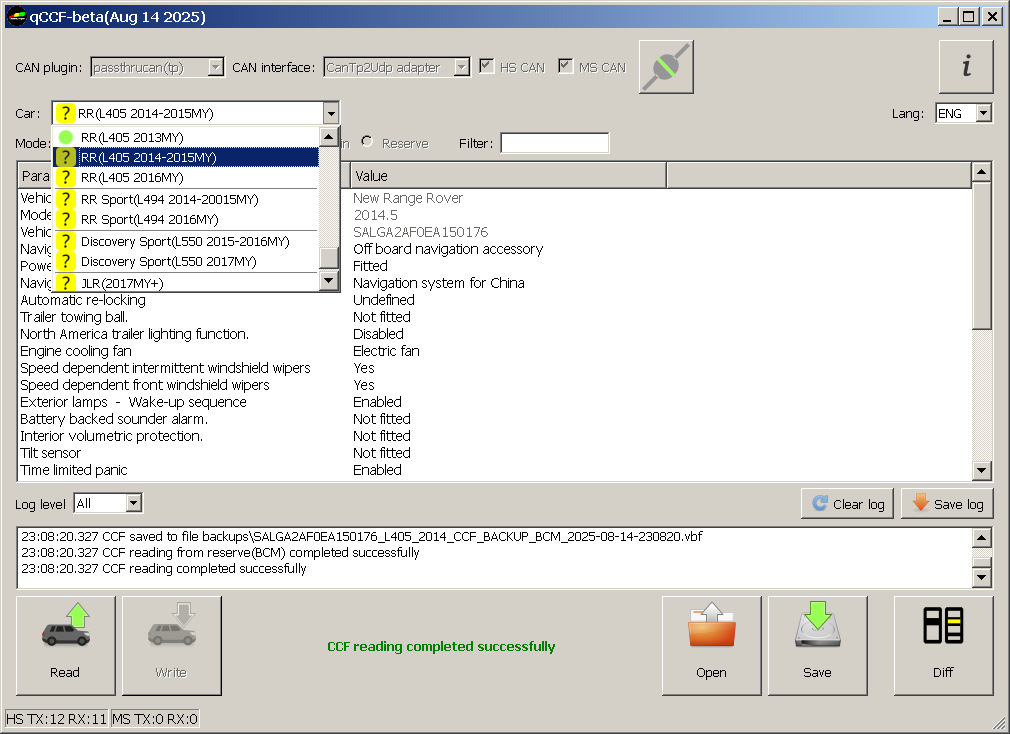Select Discovery Sport(L550 2017MY)

(186, 261)
